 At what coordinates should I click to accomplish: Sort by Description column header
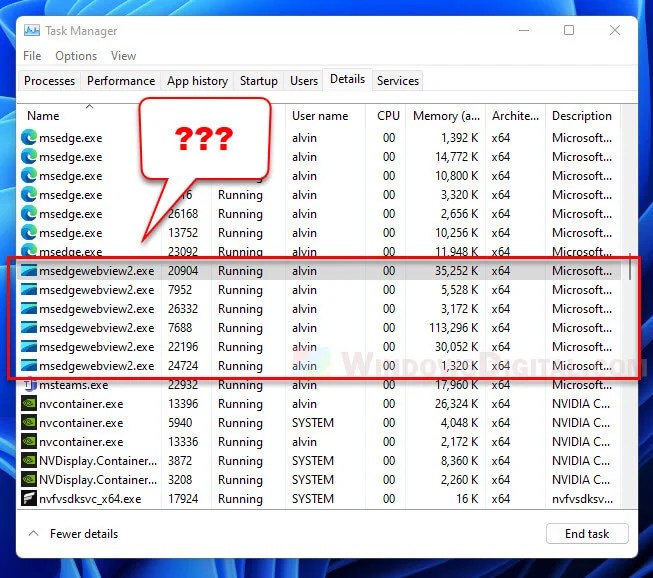582,116
